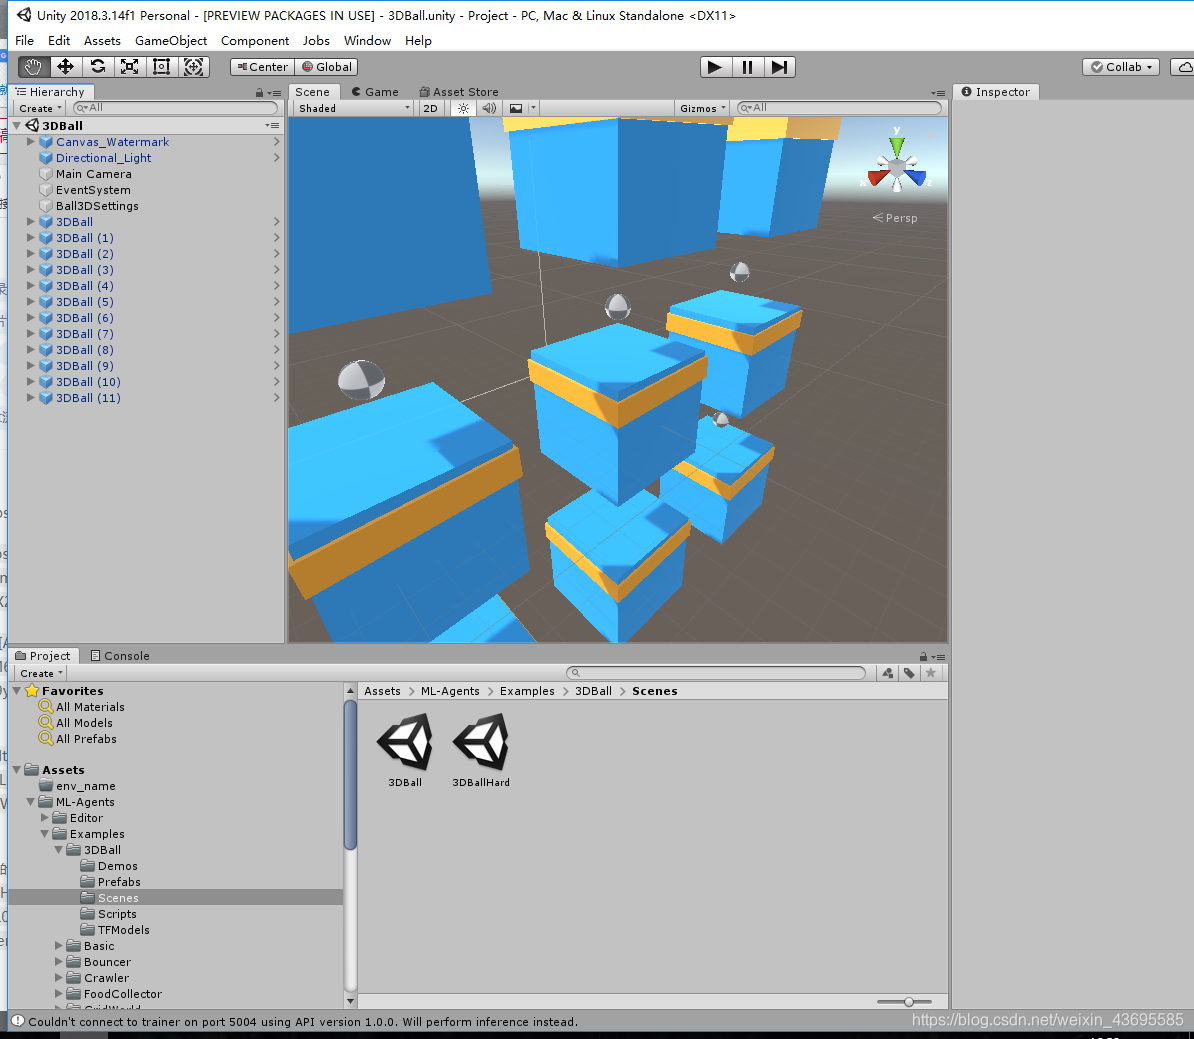This screenshot has width=1194, height=1039.
Task: Collapse the 3DBall scene root
Action: pos(17,126)
